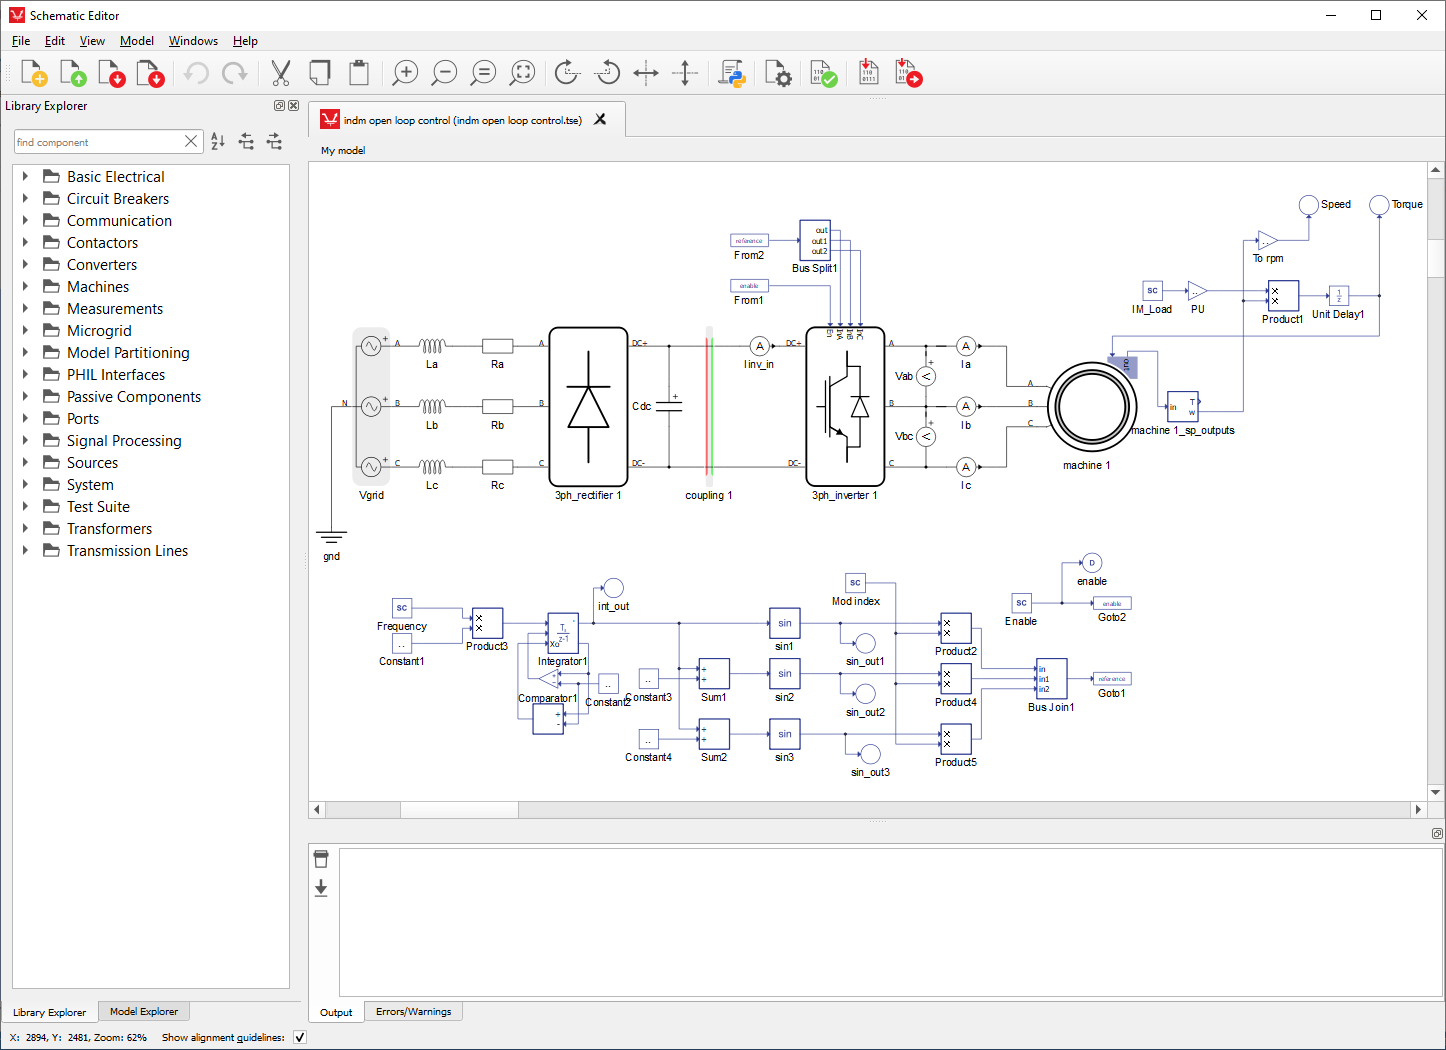Zoom in on the schematic
The image size is (1446, 1050).
coord(405,73)
